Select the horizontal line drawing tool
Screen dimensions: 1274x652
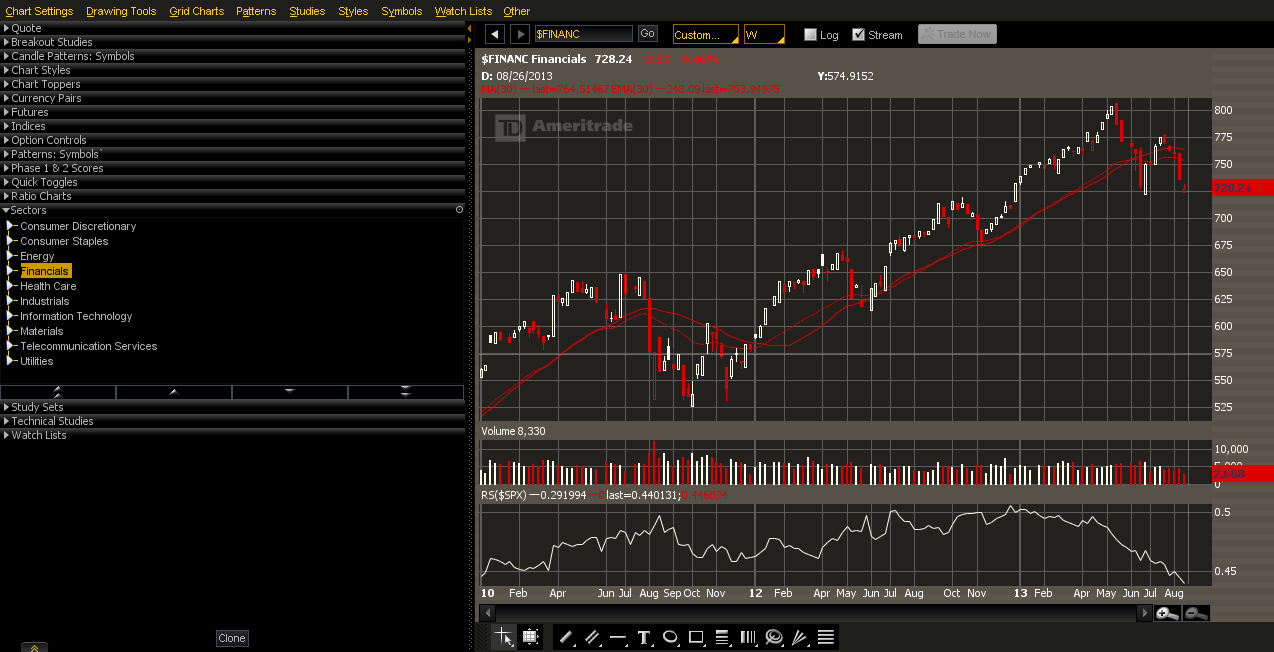[x=617, y=637]
